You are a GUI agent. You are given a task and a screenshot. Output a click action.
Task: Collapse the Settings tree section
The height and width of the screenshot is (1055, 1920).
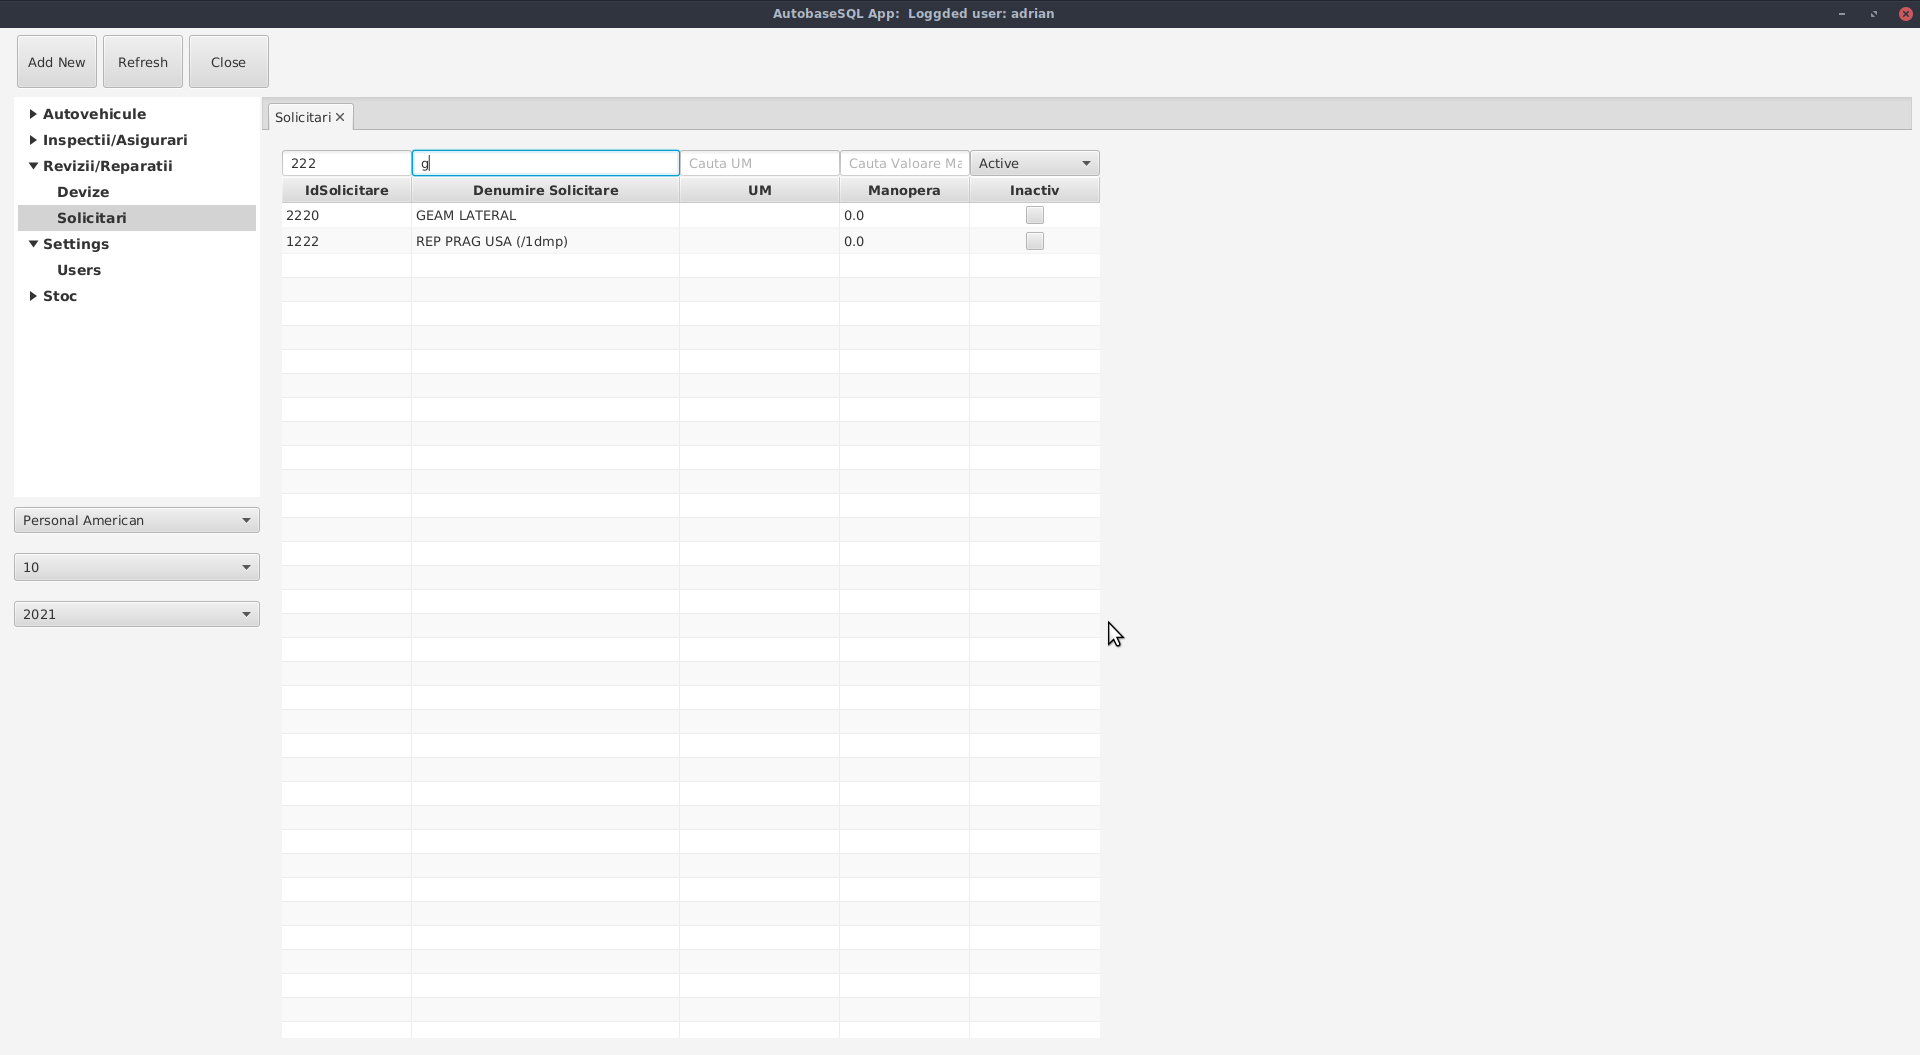tap(32, 243)
